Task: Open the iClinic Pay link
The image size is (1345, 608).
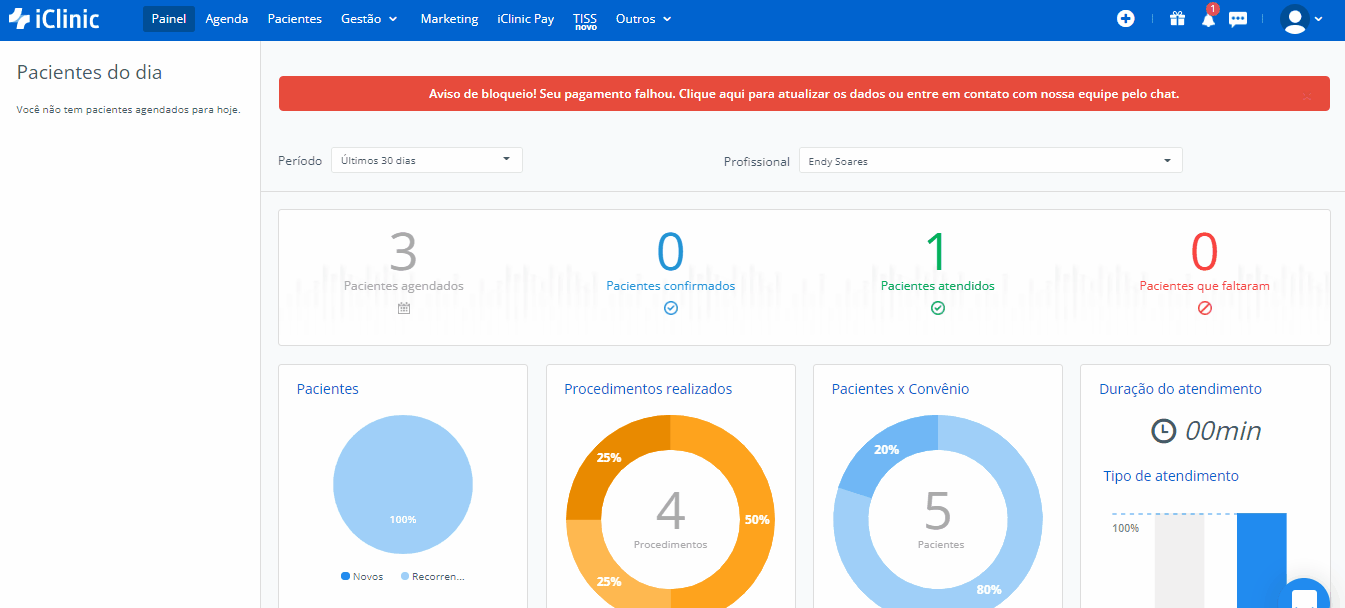Action: click(x=525, y=19)
